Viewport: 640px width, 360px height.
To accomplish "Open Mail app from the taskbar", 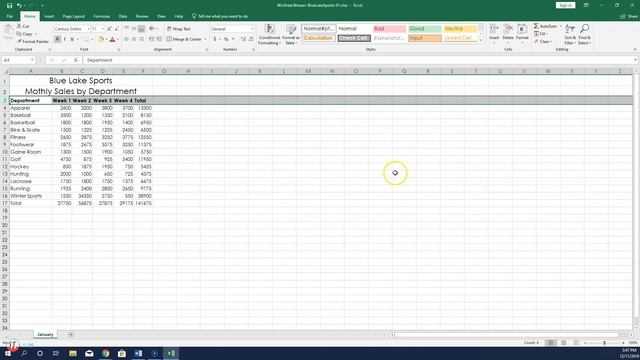I will coord(89,353).
